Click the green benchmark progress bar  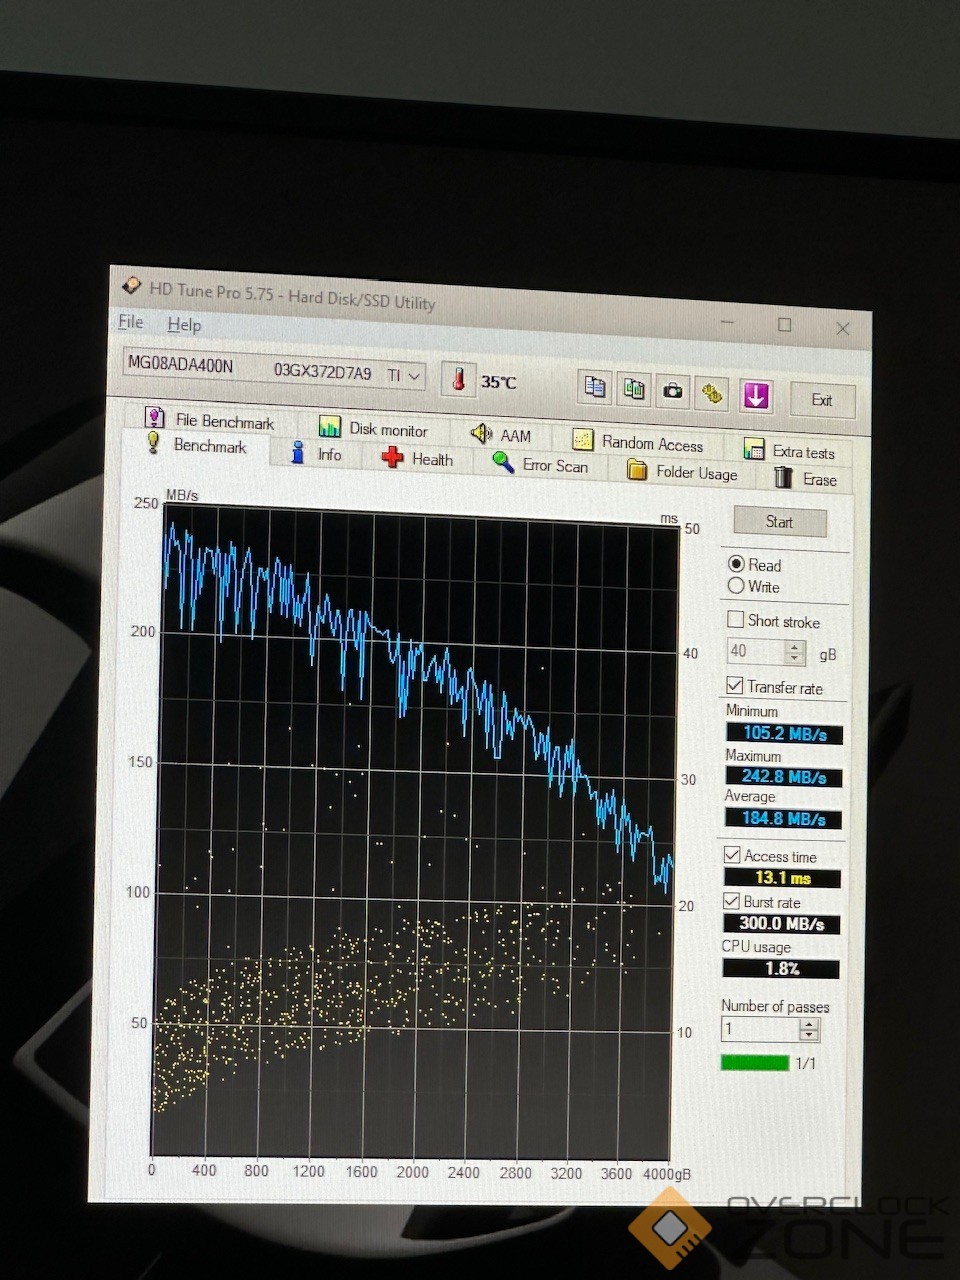click(x=755, y=1062)
